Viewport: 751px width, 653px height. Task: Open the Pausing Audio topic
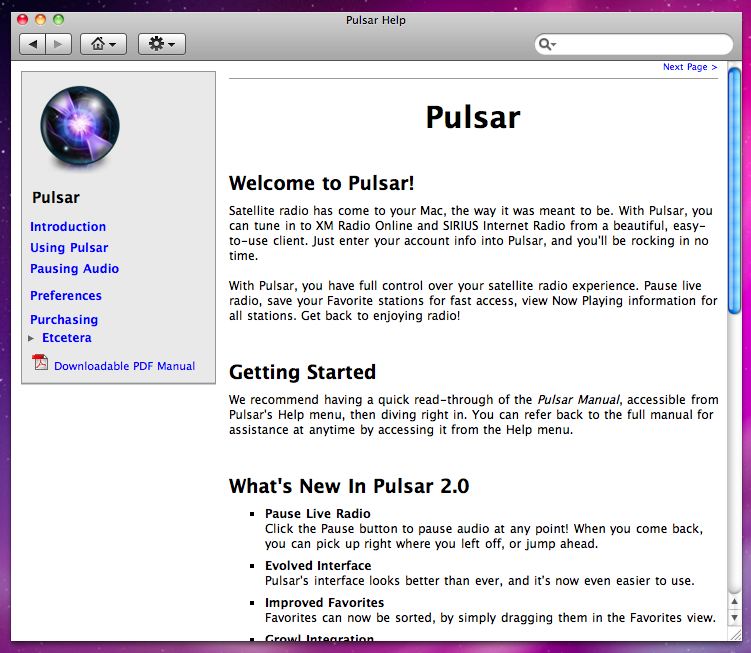point(74,269)
